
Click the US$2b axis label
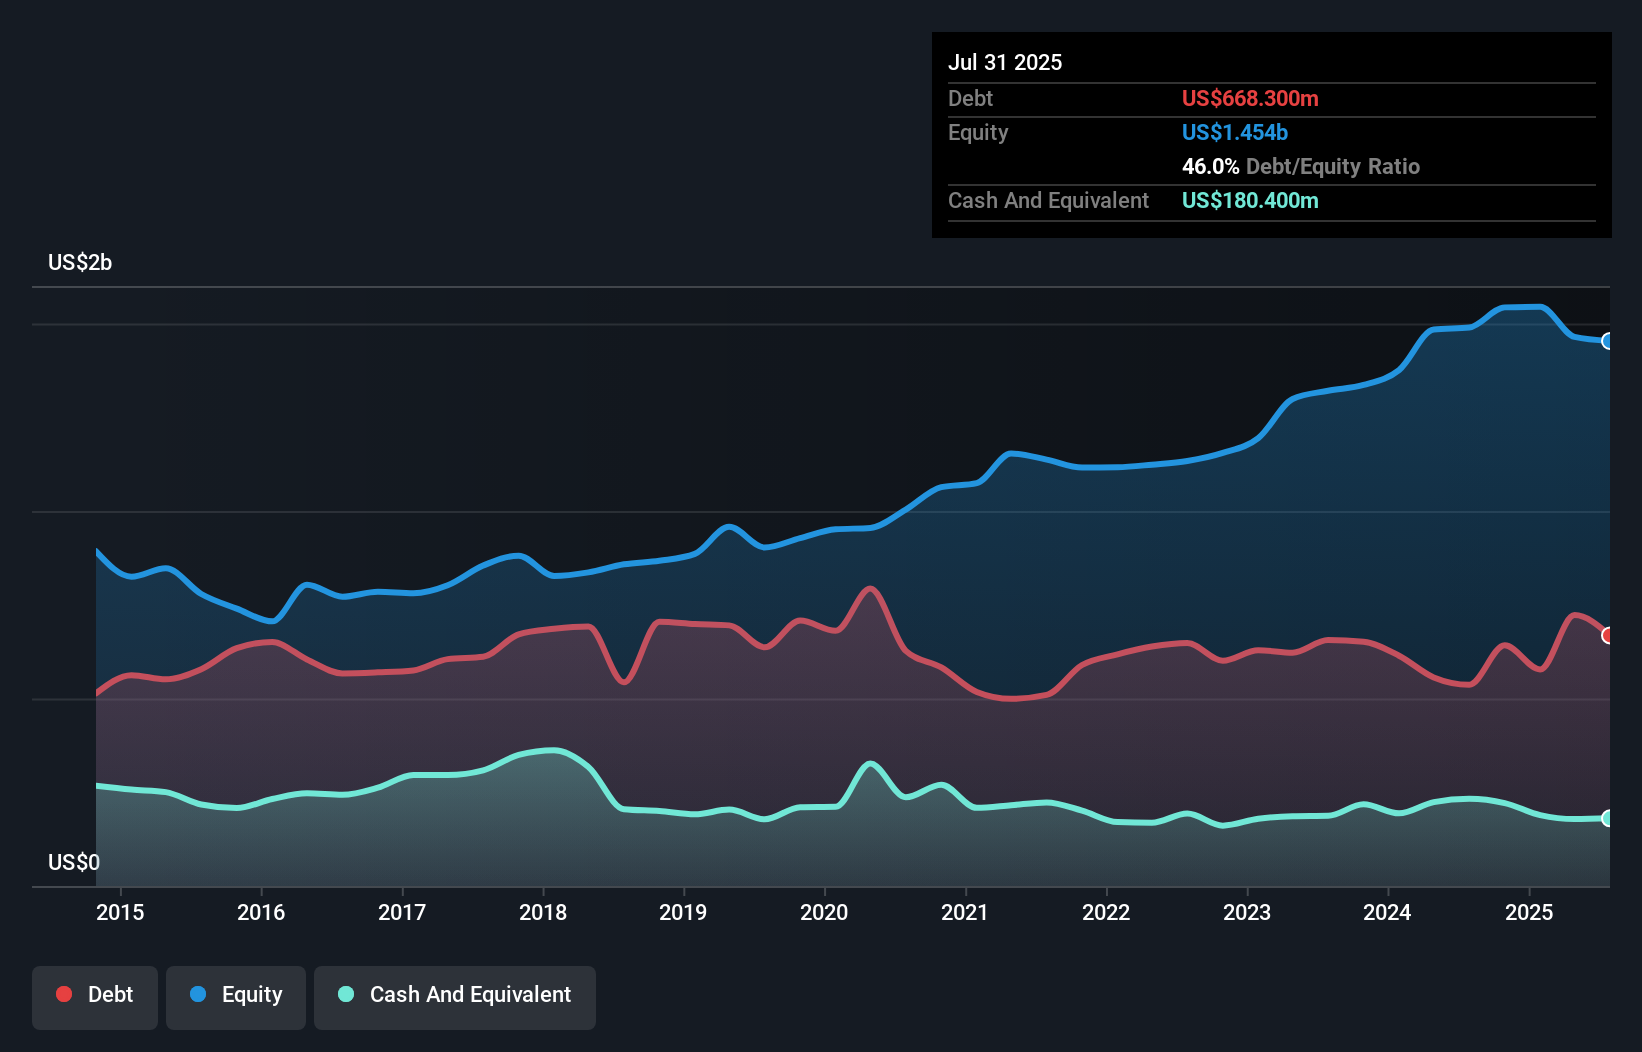point(80,263)
